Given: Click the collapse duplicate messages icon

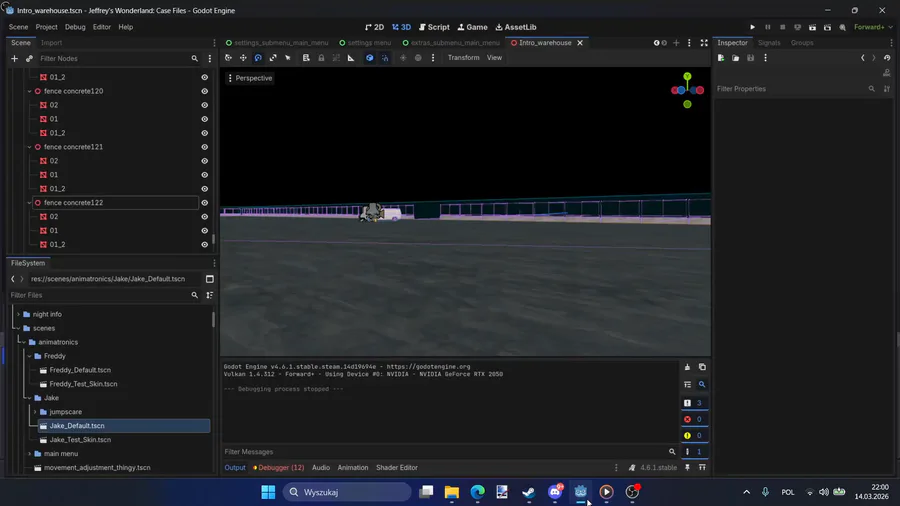Looking at the screenshot, I should pos(687,384).
